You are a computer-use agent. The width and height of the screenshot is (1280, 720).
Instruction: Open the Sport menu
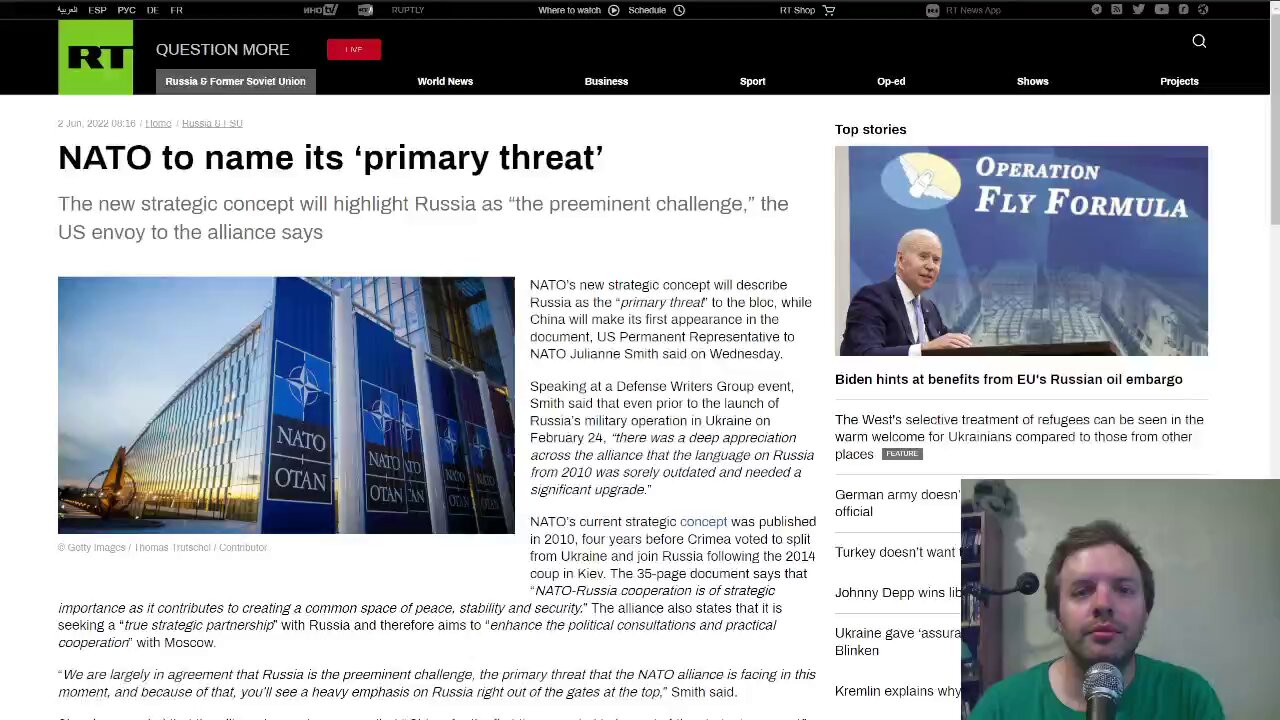[x=752, y=81]
